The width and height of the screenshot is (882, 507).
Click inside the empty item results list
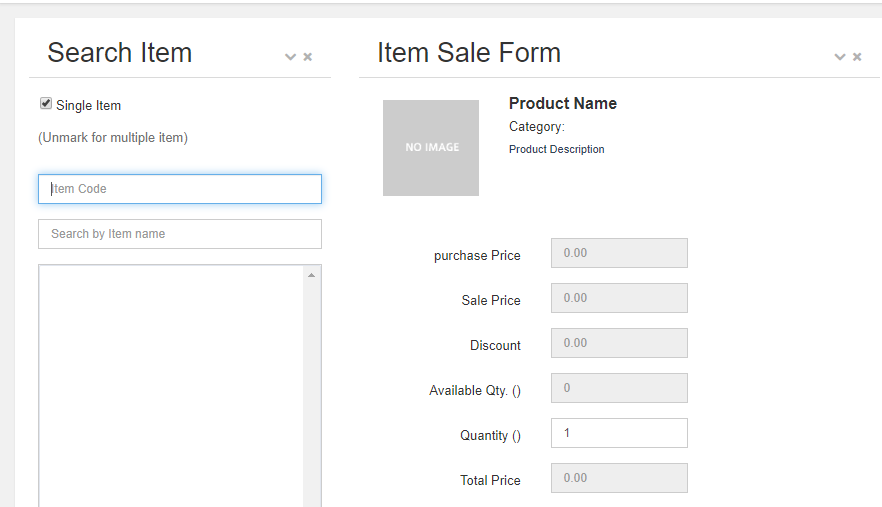point(171,386)
